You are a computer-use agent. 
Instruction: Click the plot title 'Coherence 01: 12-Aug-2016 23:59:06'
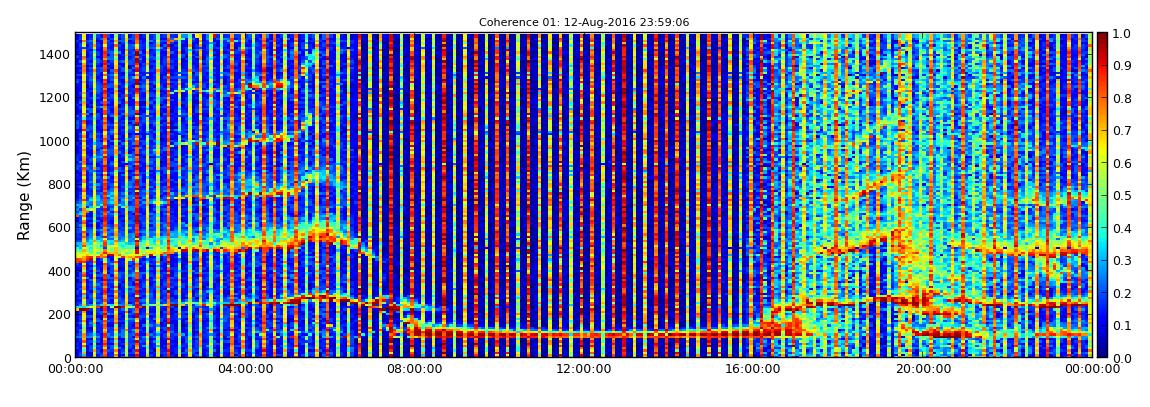[584, 23]
